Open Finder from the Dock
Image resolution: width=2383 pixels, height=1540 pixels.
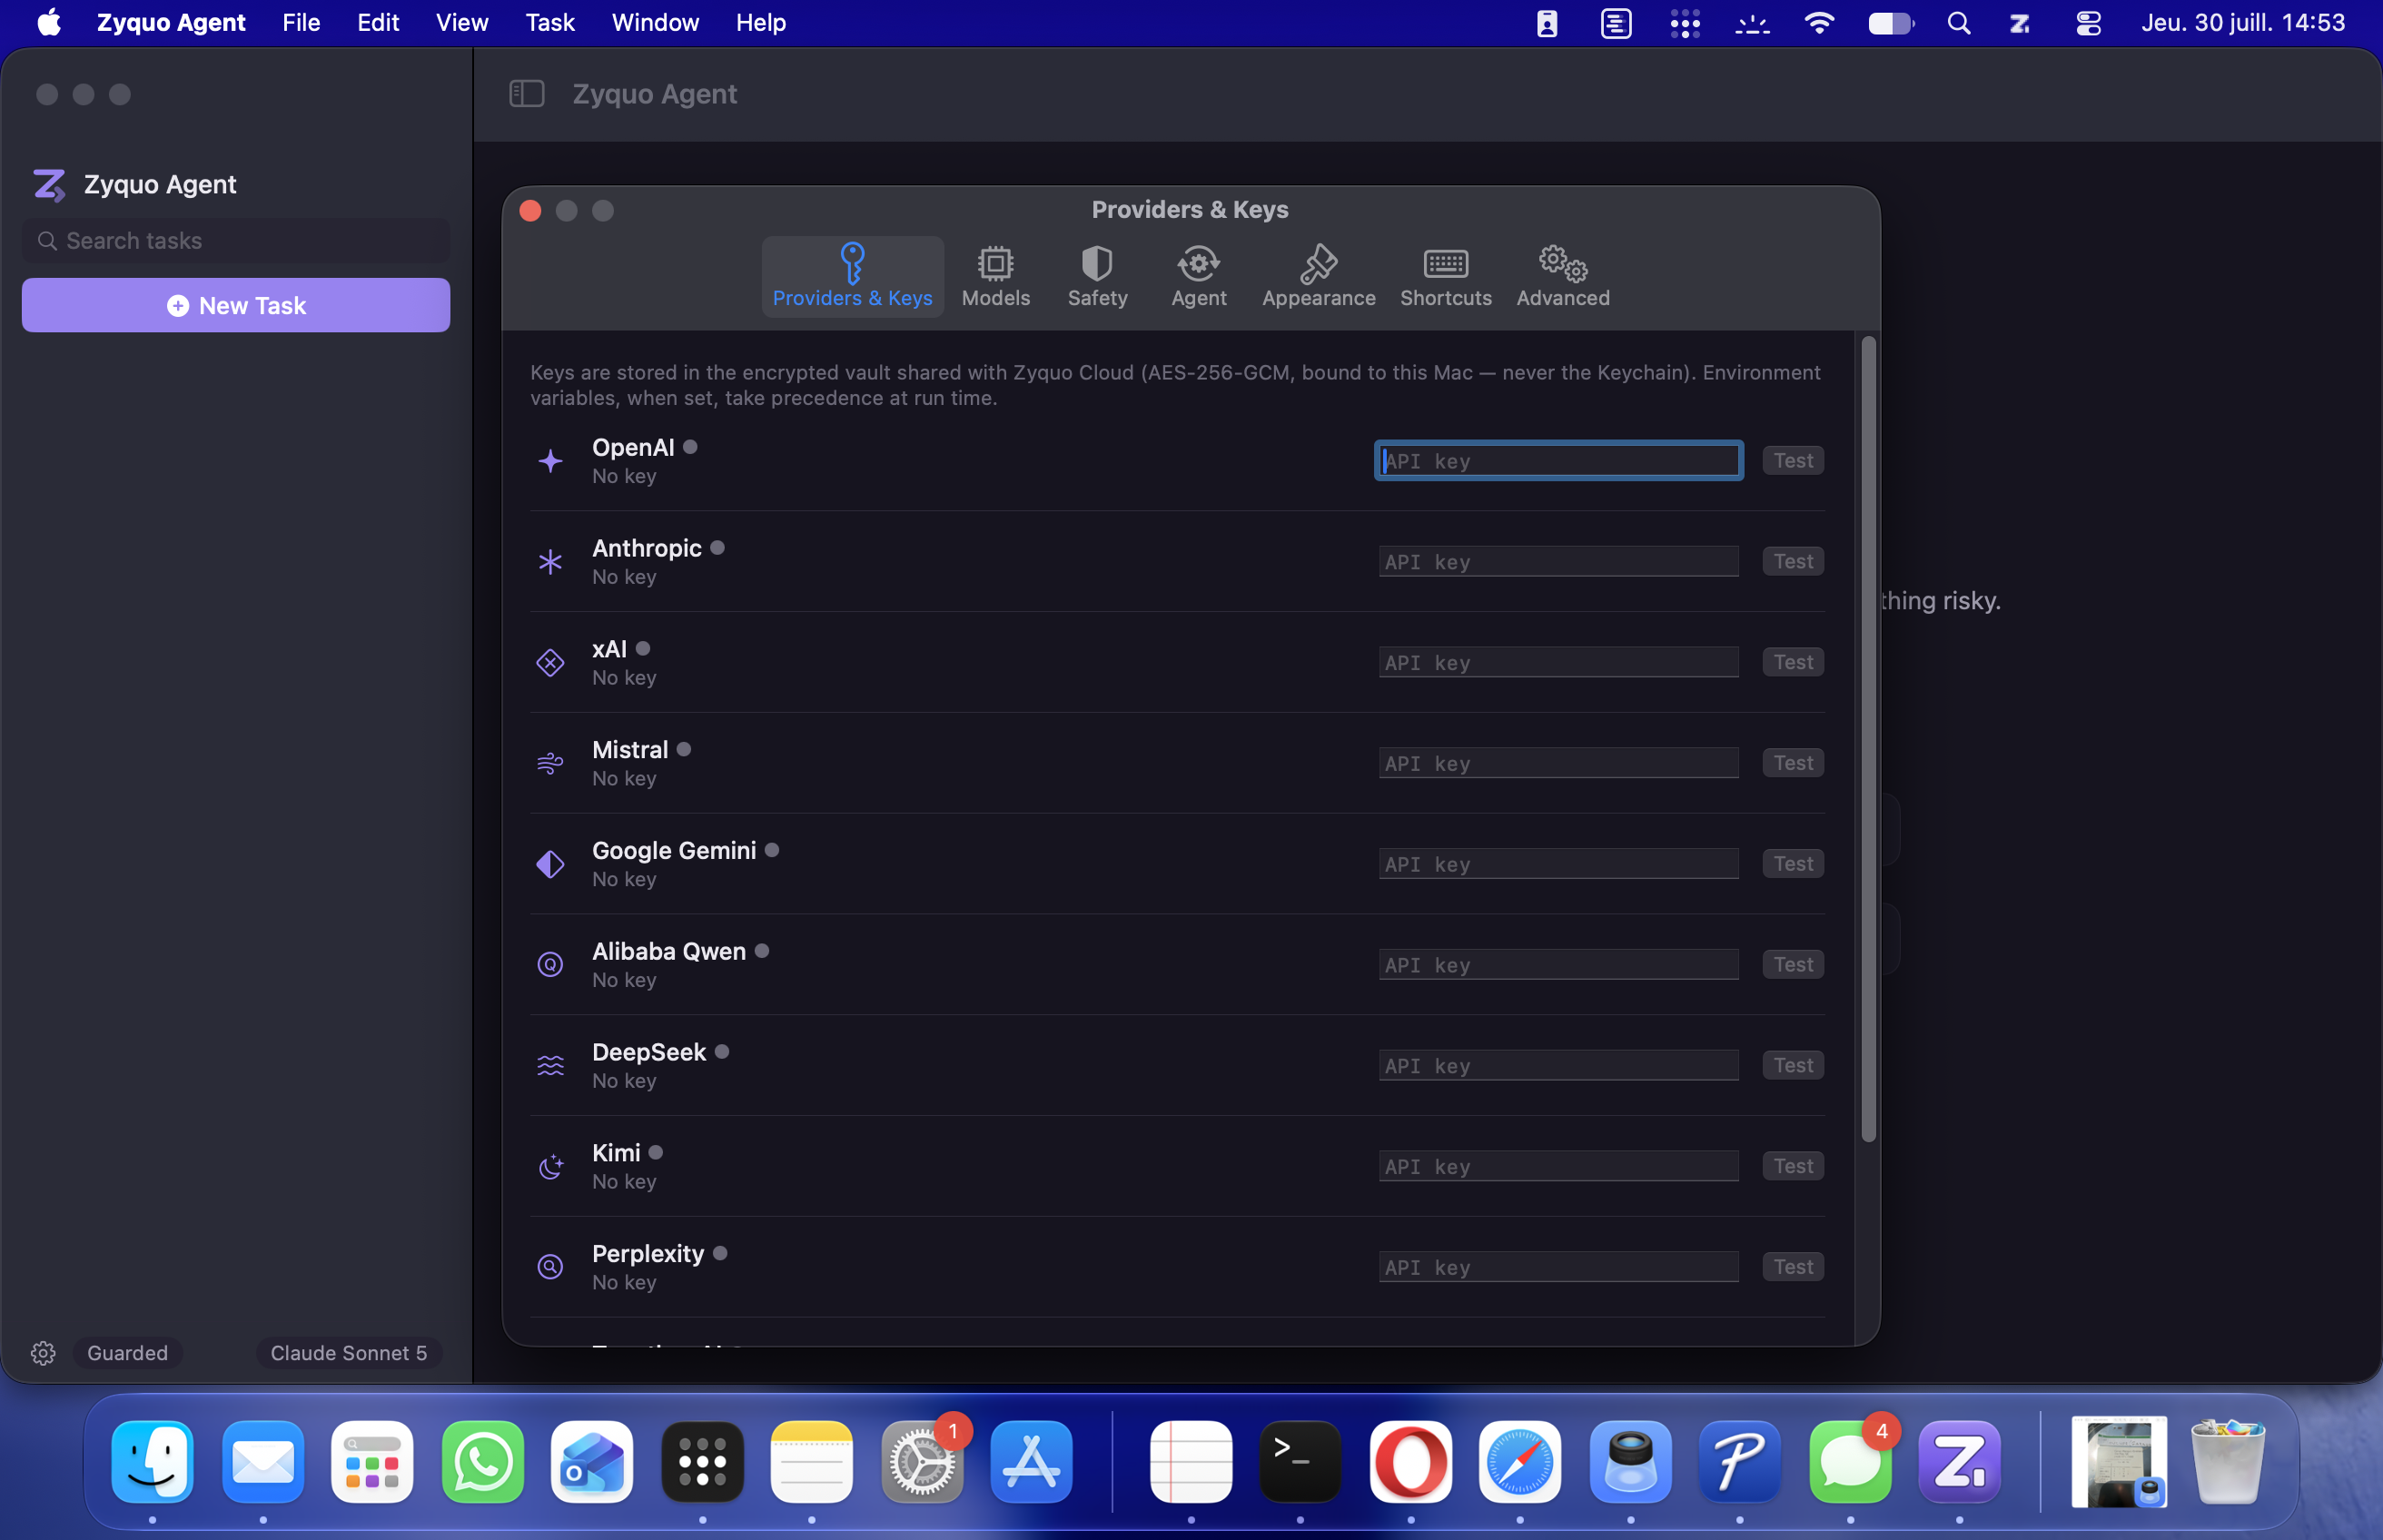tap(152, 1461)
